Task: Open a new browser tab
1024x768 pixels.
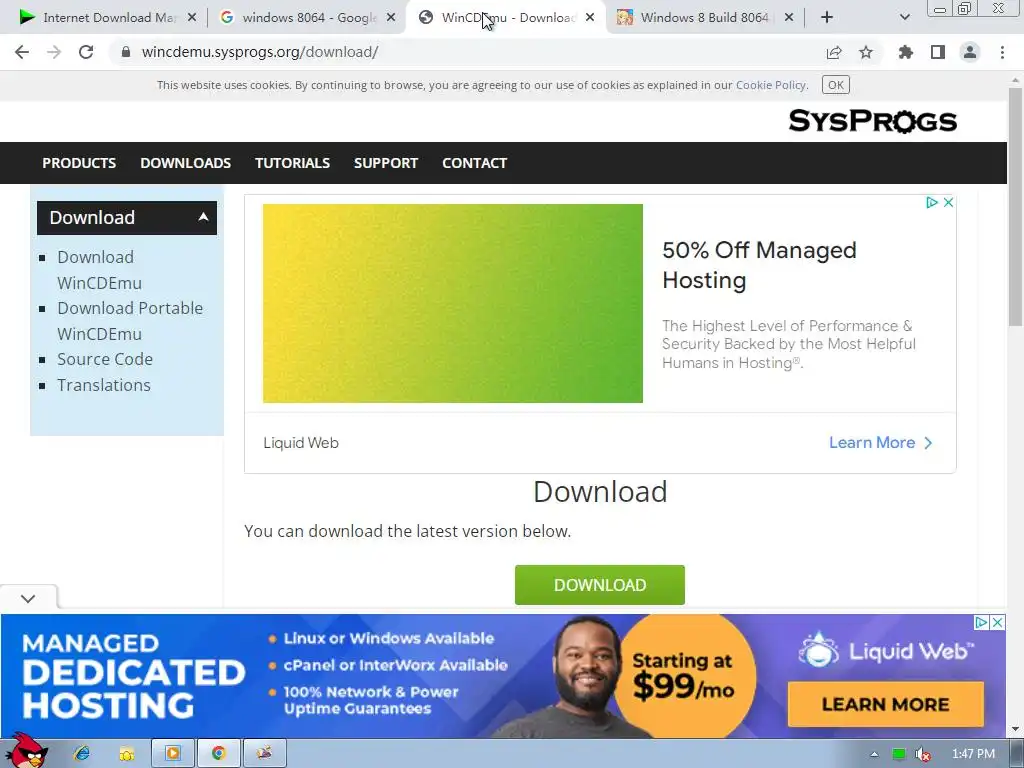Action: 827,18
